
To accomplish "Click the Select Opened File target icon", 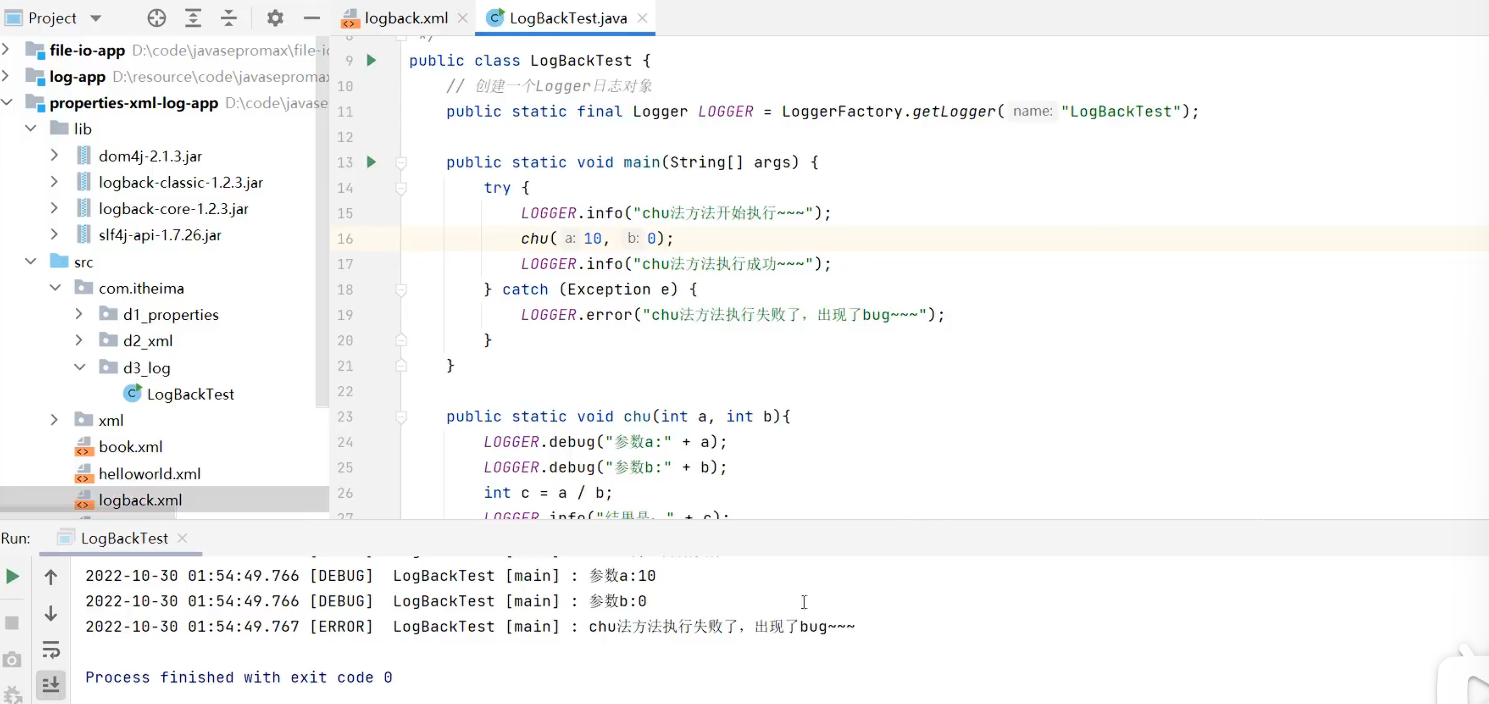I will coord(157,18).
